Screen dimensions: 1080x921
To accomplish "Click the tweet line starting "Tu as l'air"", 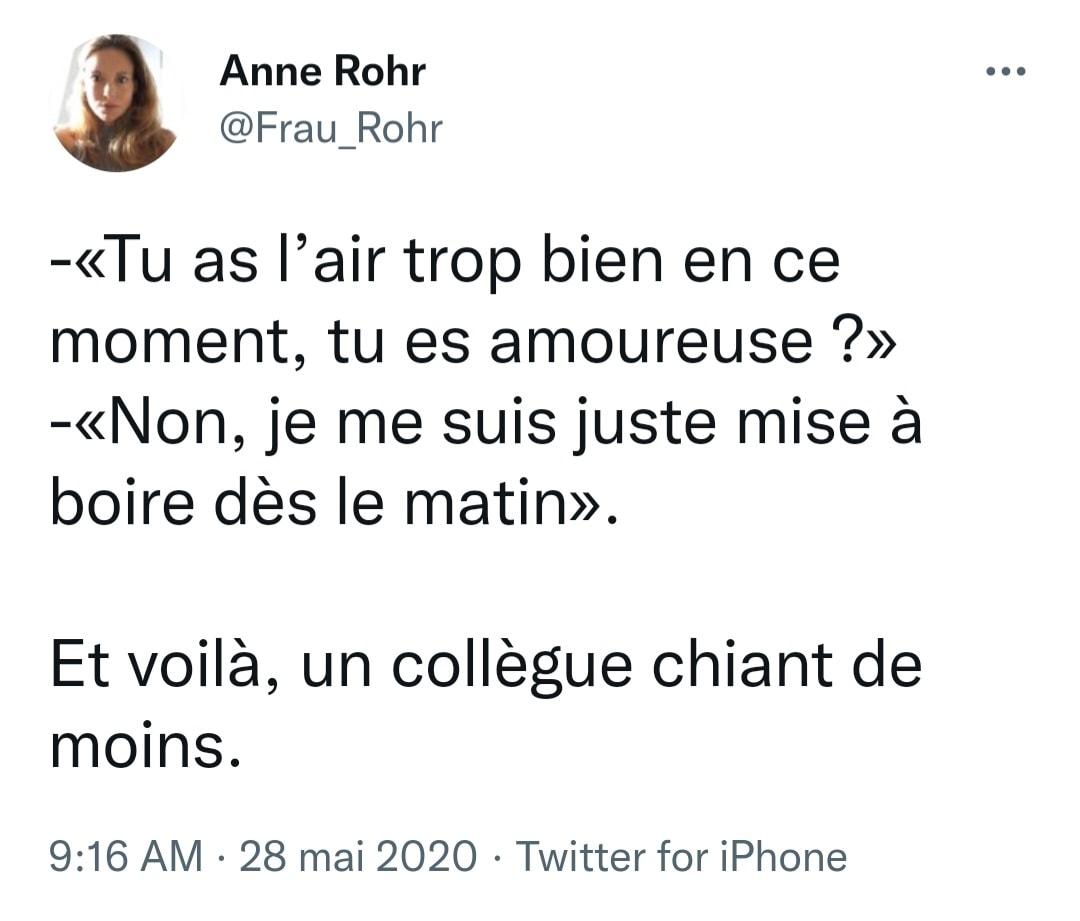I will pyautogui.click(x=445, y=263).
